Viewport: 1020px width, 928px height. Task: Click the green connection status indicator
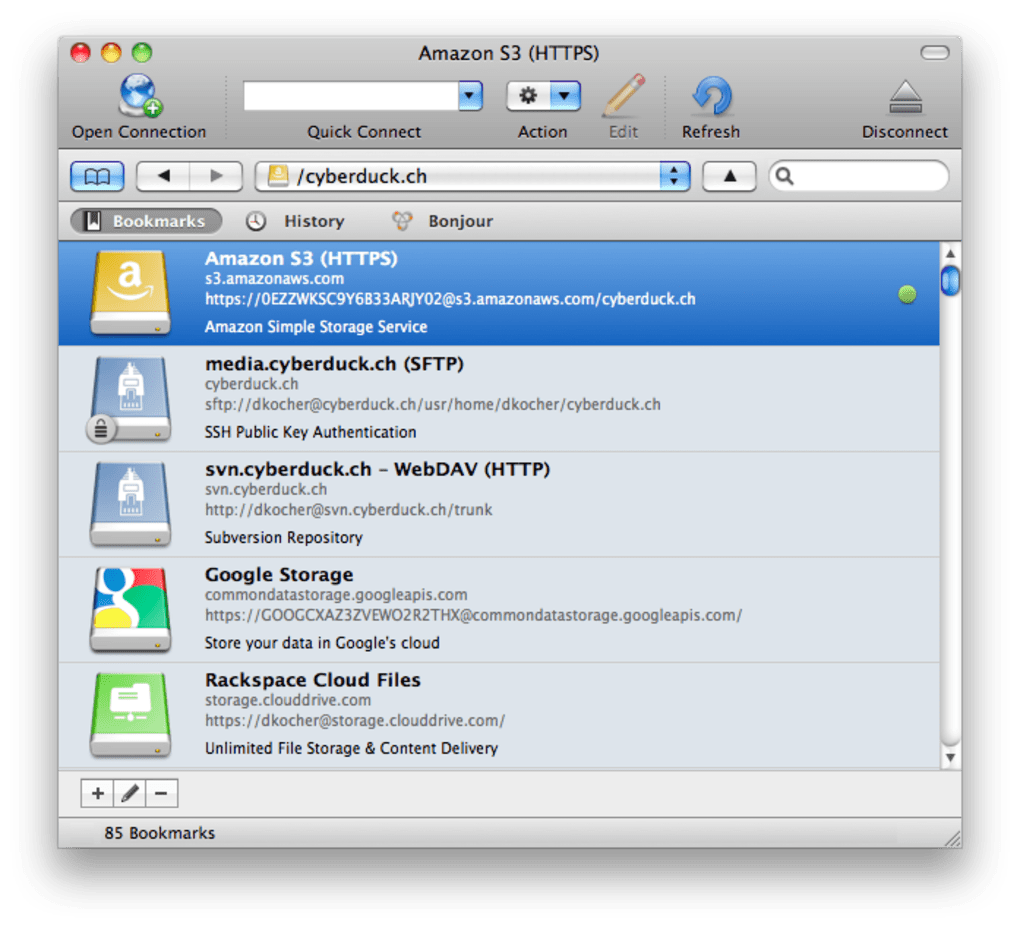[908, 294]
